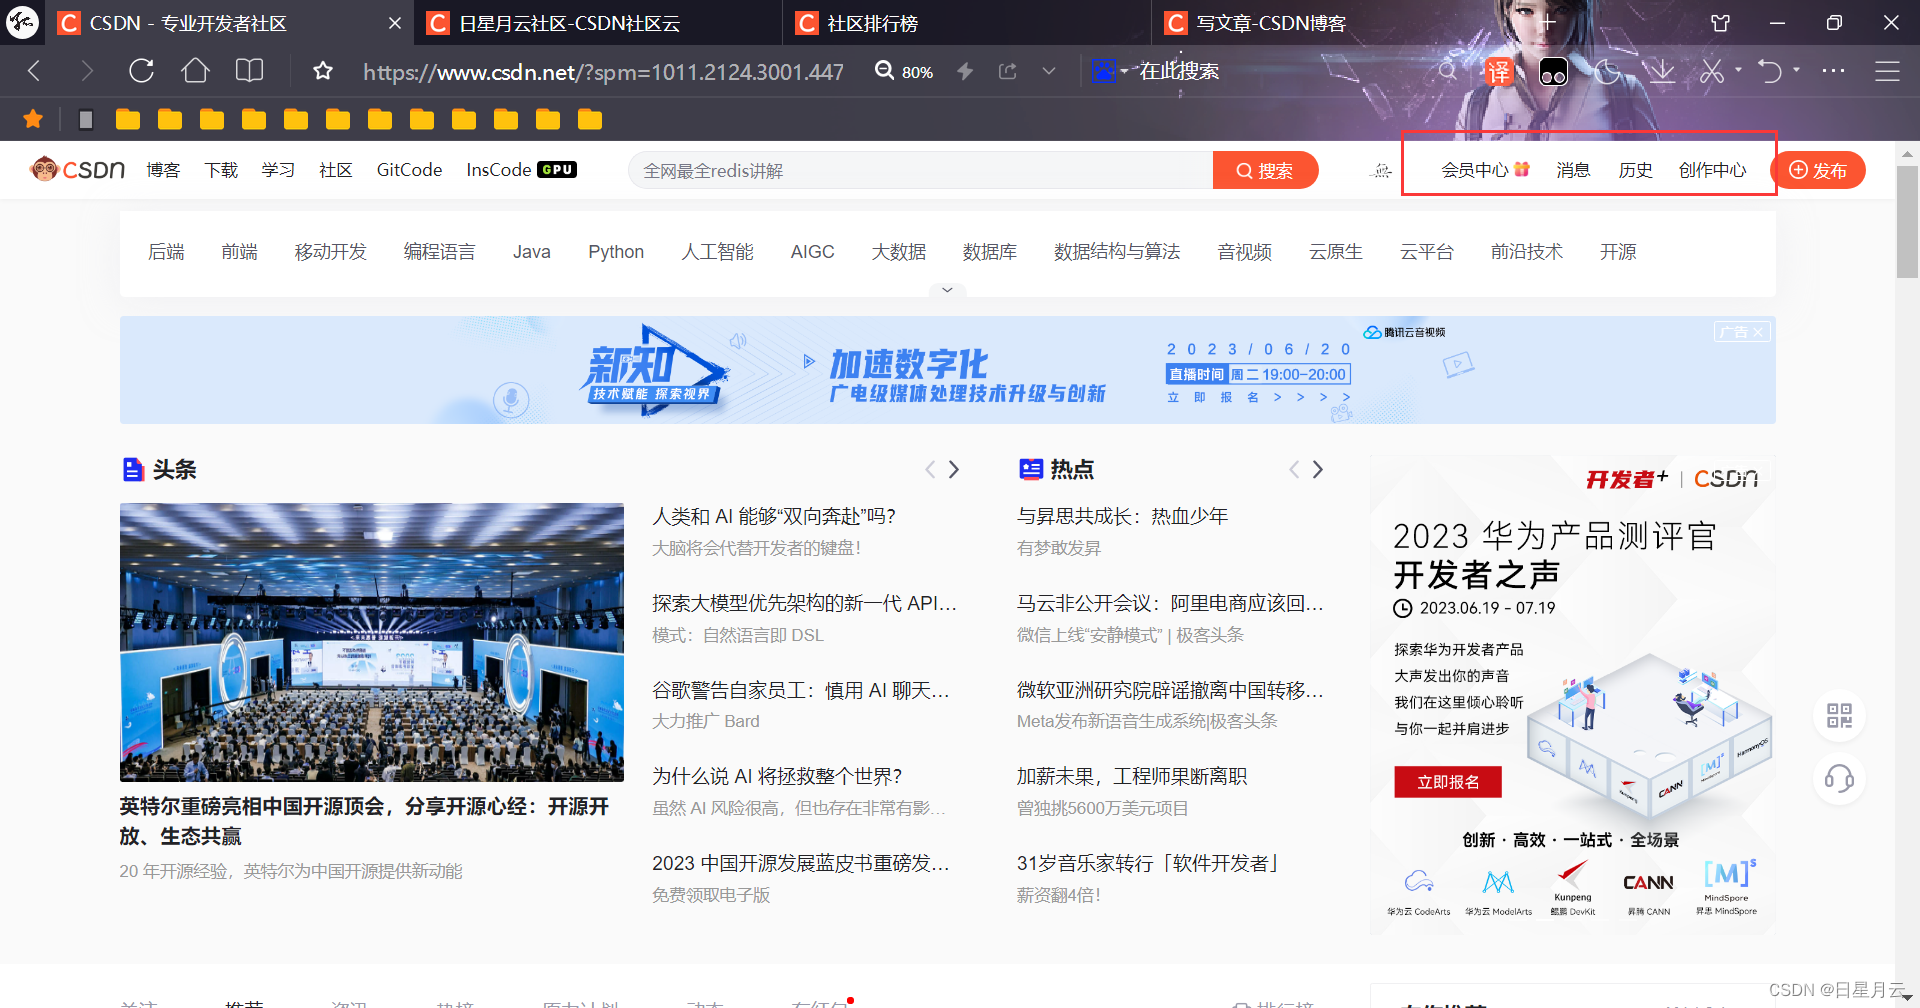
Task: Click the scissors screenshot tool
Action: coord(1712,71)
